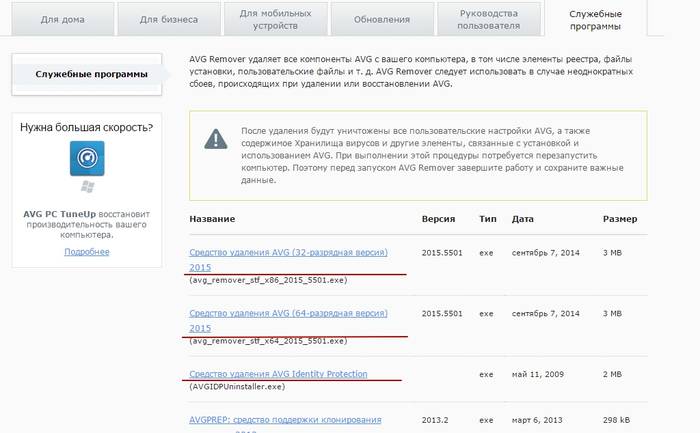Open the AVGPREP cloning support link
This screenshot has height=433, width=700.
coord(285,420)
